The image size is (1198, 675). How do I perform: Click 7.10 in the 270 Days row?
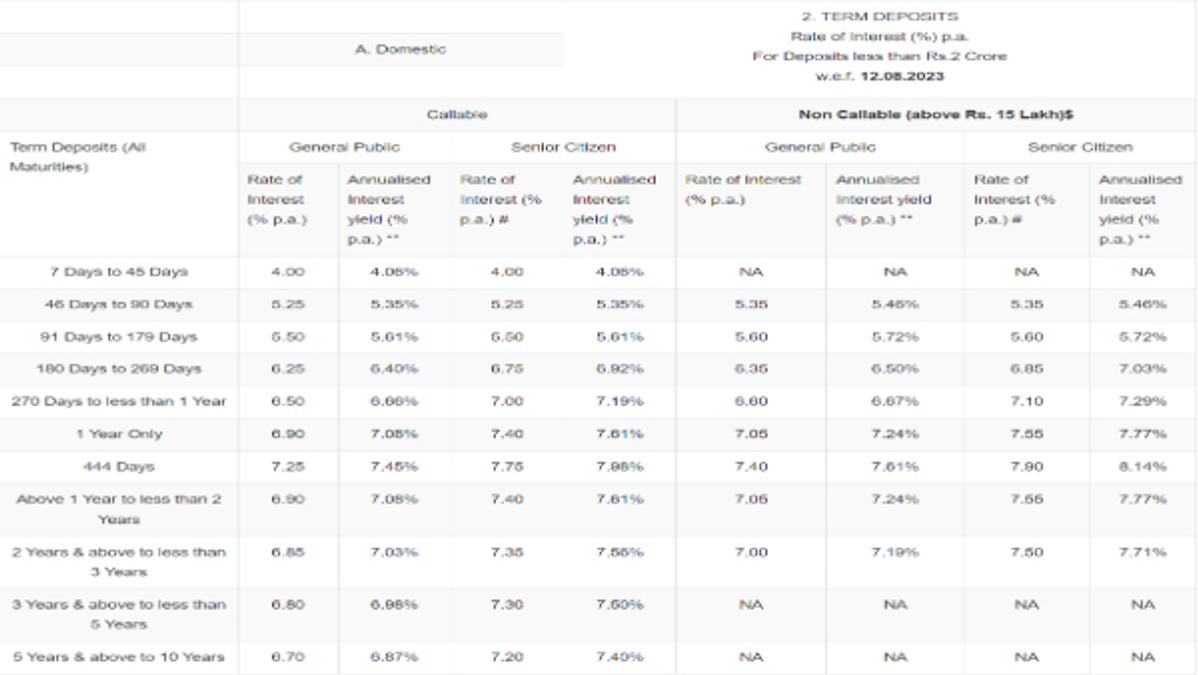[x=1027, y=401]
